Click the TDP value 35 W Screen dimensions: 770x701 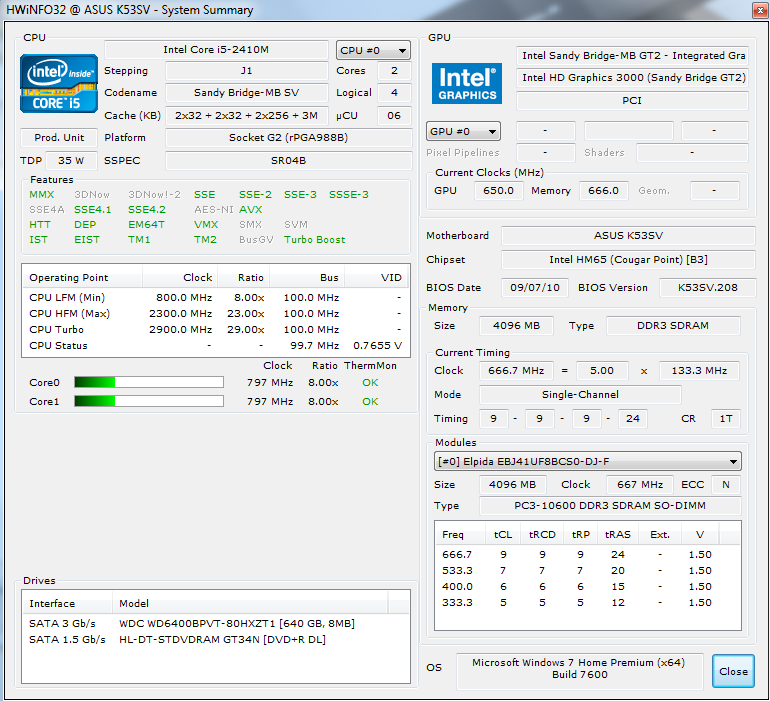tap(71, 161)
